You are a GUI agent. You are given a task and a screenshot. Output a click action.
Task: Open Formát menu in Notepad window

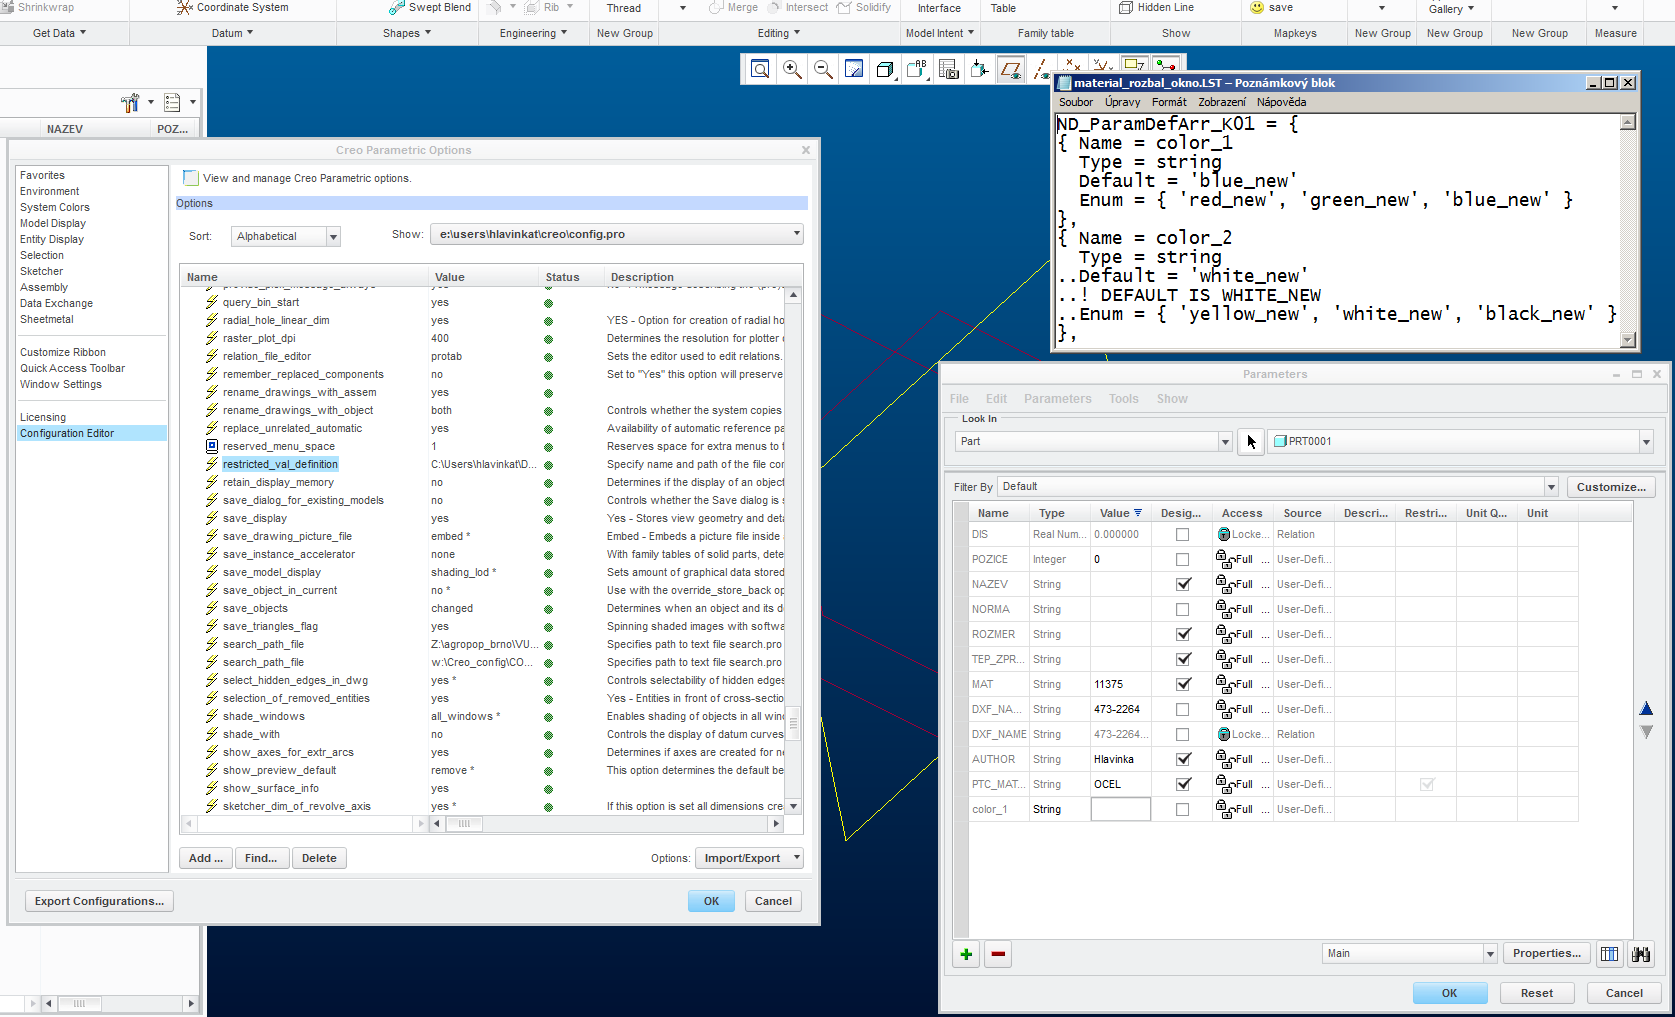pyautogui.click(x=1169, y=102)
